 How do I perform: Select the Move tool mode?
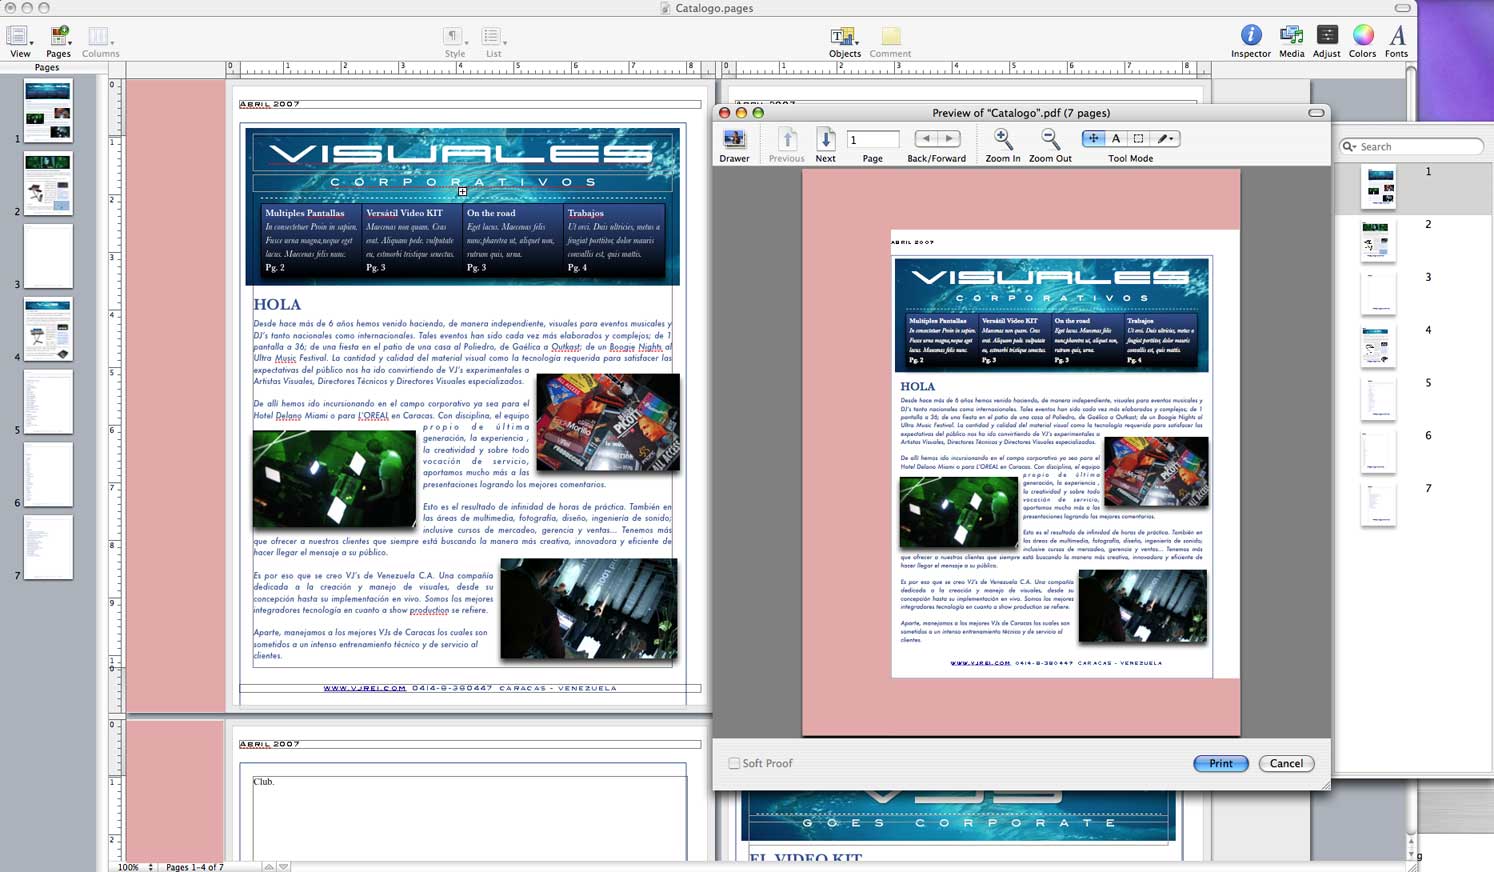[1093, 139]
